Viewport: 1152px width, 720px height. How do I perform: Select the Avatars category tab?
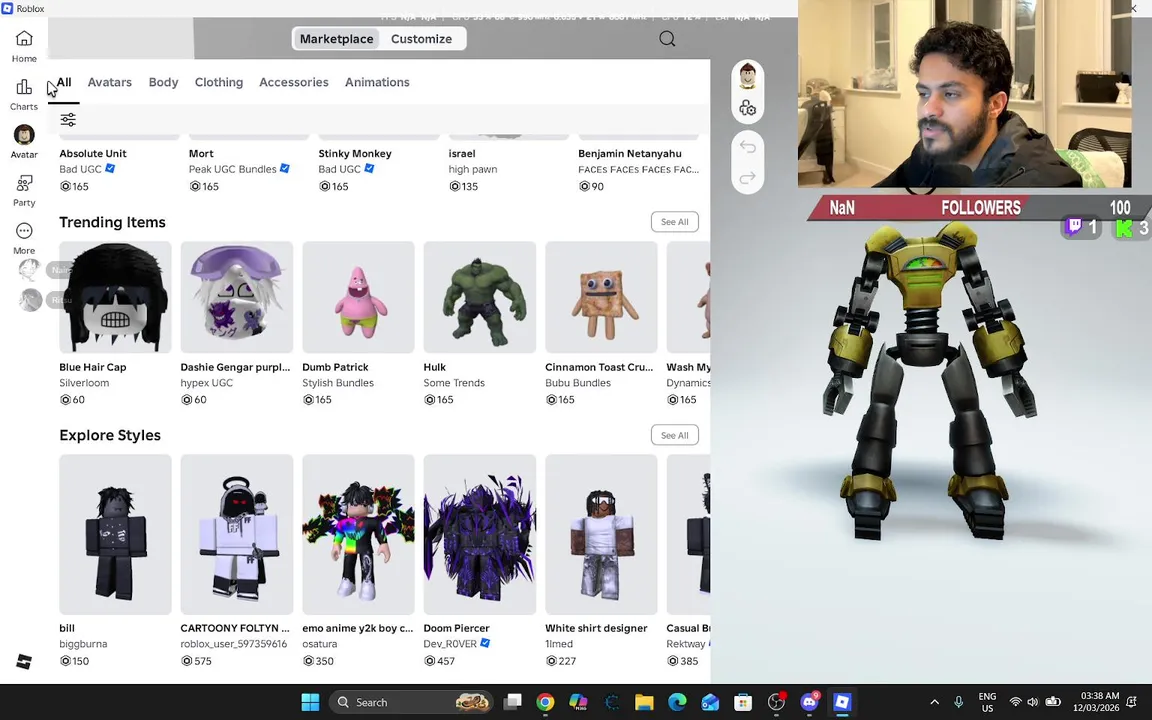[x=109, y=82]
